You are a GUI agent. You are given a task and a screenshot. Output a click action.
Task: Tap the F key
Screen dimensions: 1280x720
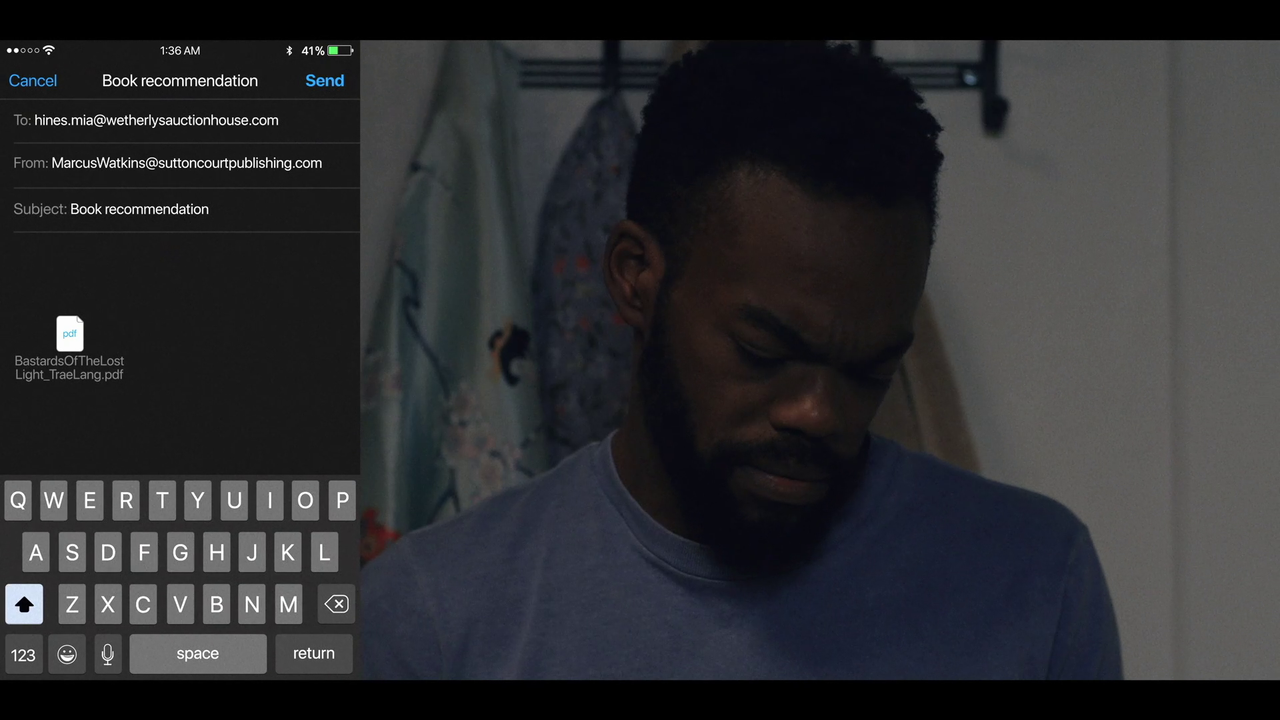point(144,552)
